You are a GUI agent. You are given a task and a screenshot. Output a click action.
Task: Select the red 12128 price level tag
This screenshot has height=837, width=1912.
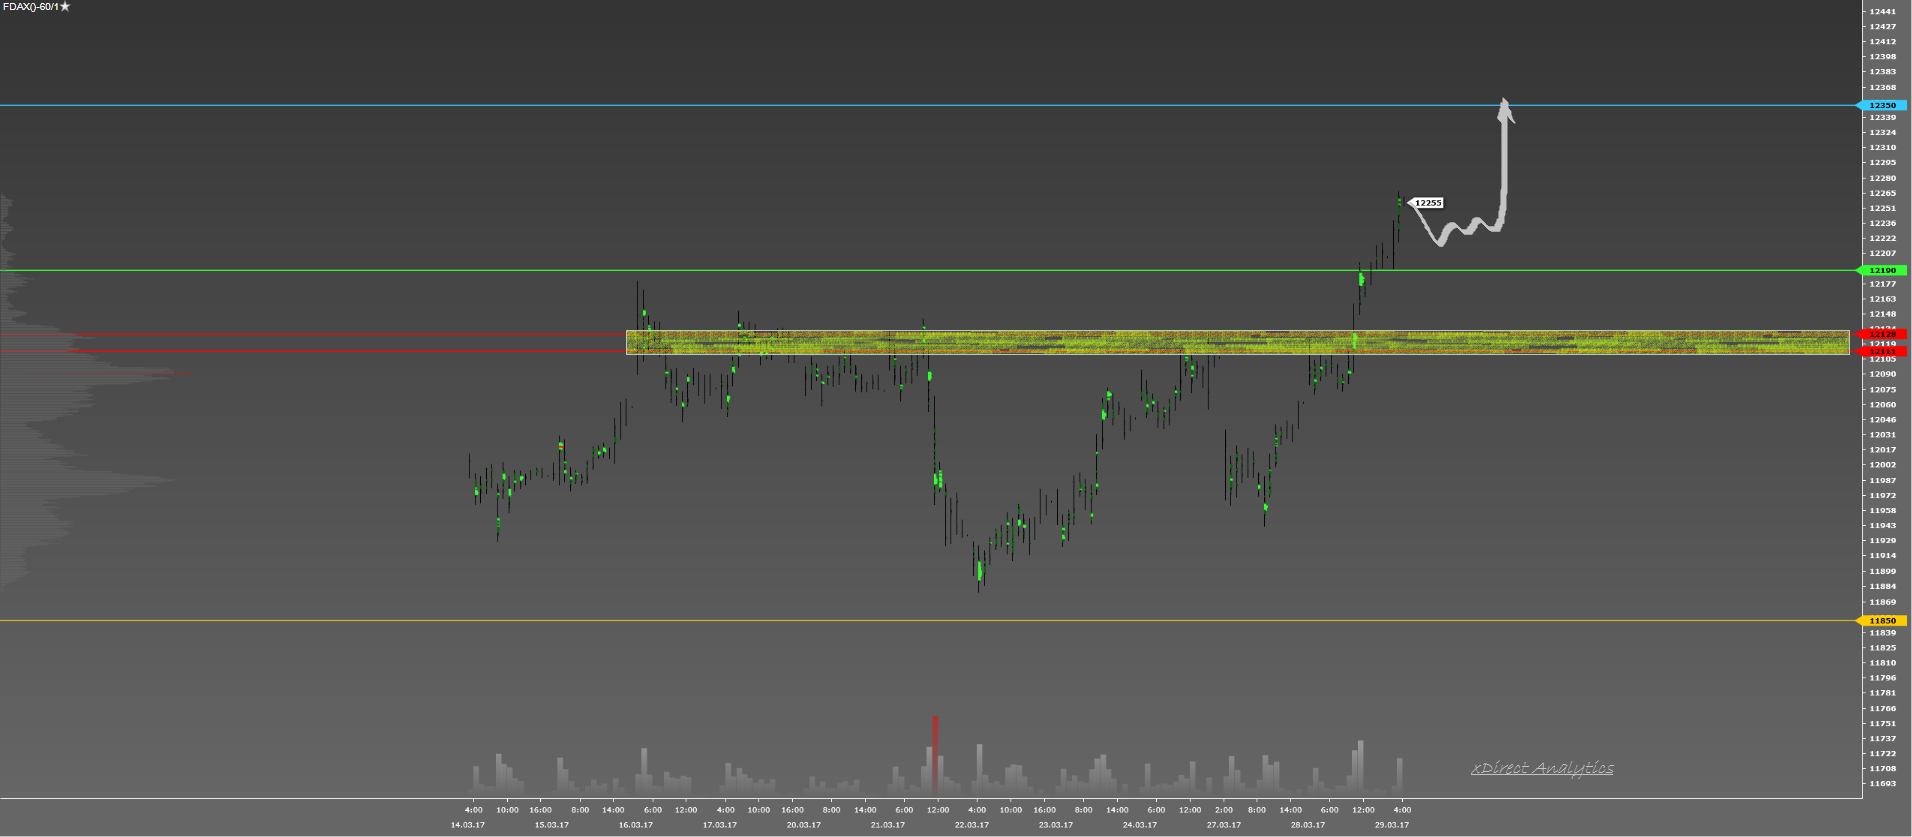point(1883,334)
